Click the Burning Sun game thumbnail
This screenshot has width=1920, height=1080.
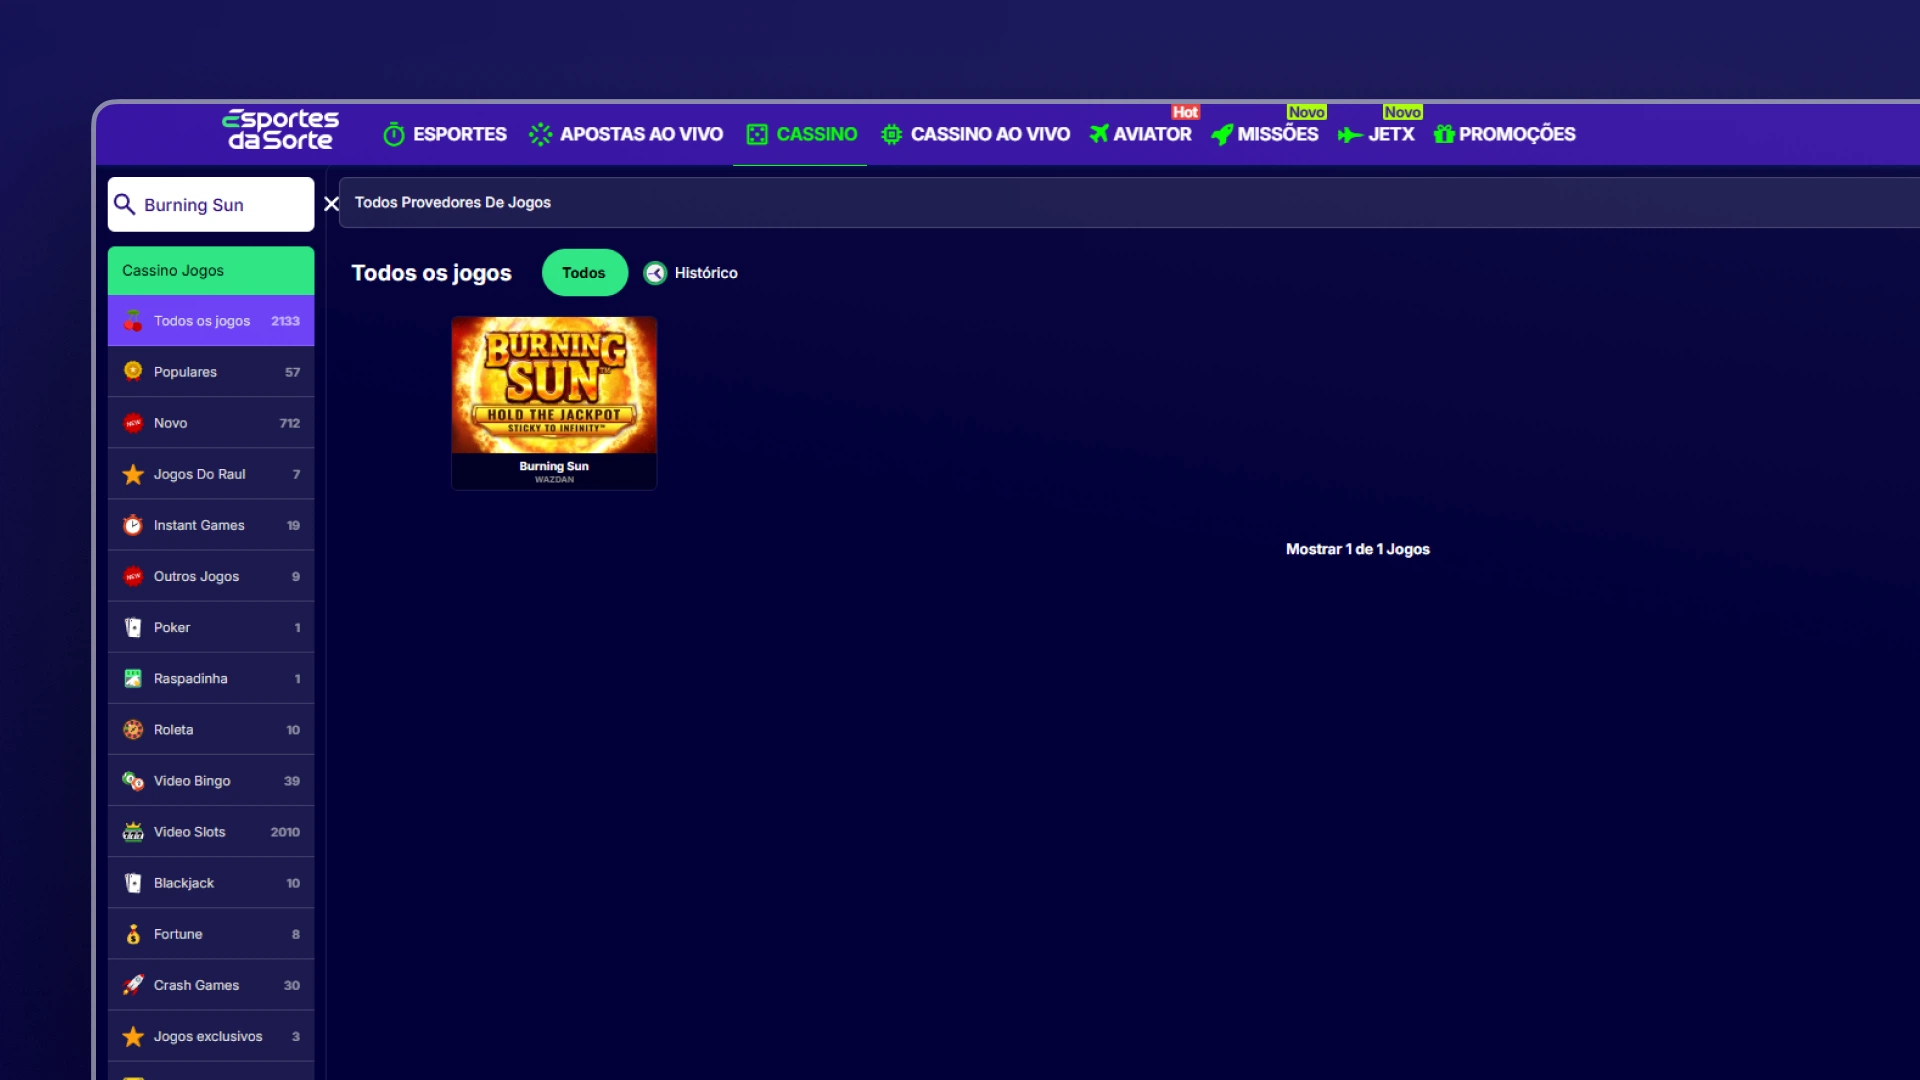point(554,386)
